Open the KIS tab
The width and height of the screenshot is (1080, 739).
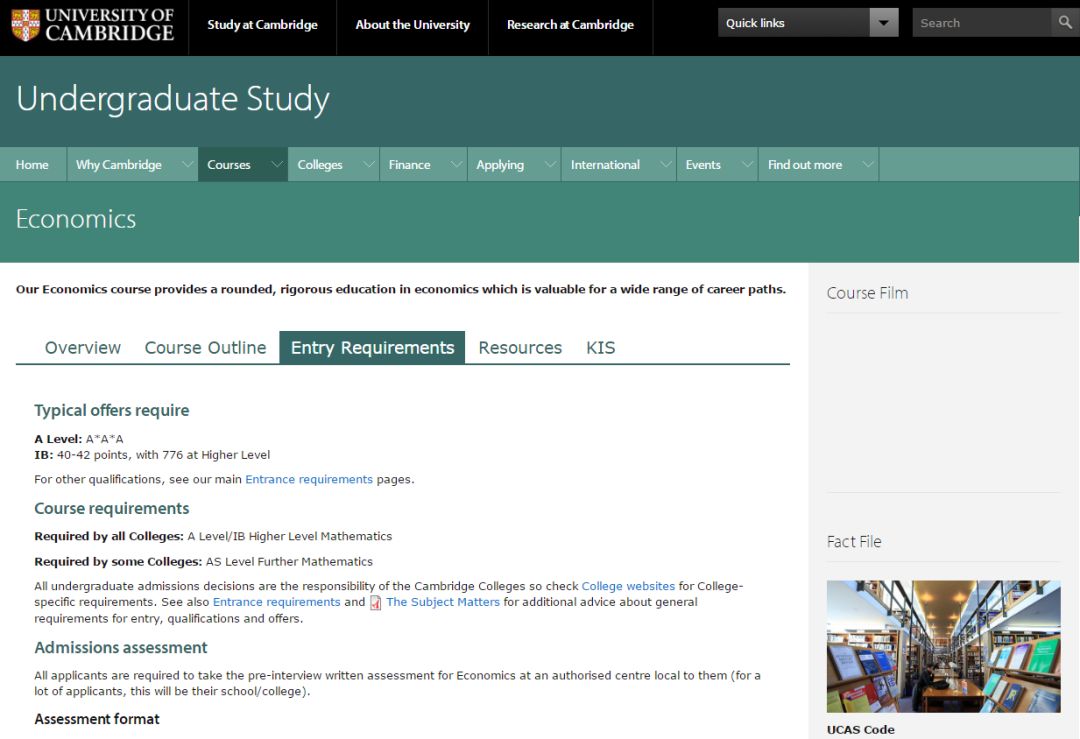pos(601,348)
